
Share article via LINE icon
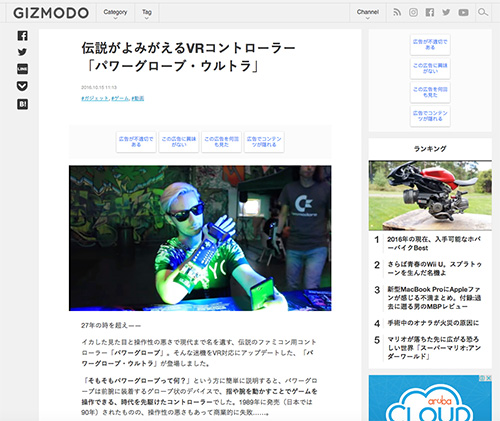click(22, 69)
